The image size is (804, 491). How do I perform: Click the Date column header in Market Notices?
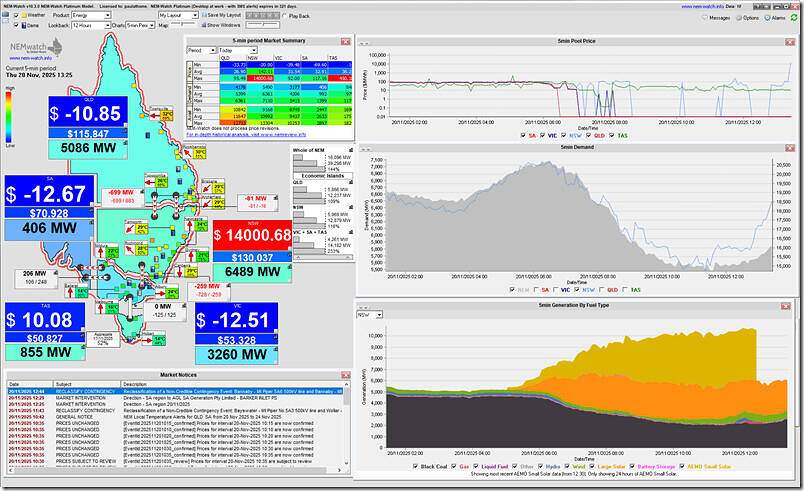click(30, 384)
